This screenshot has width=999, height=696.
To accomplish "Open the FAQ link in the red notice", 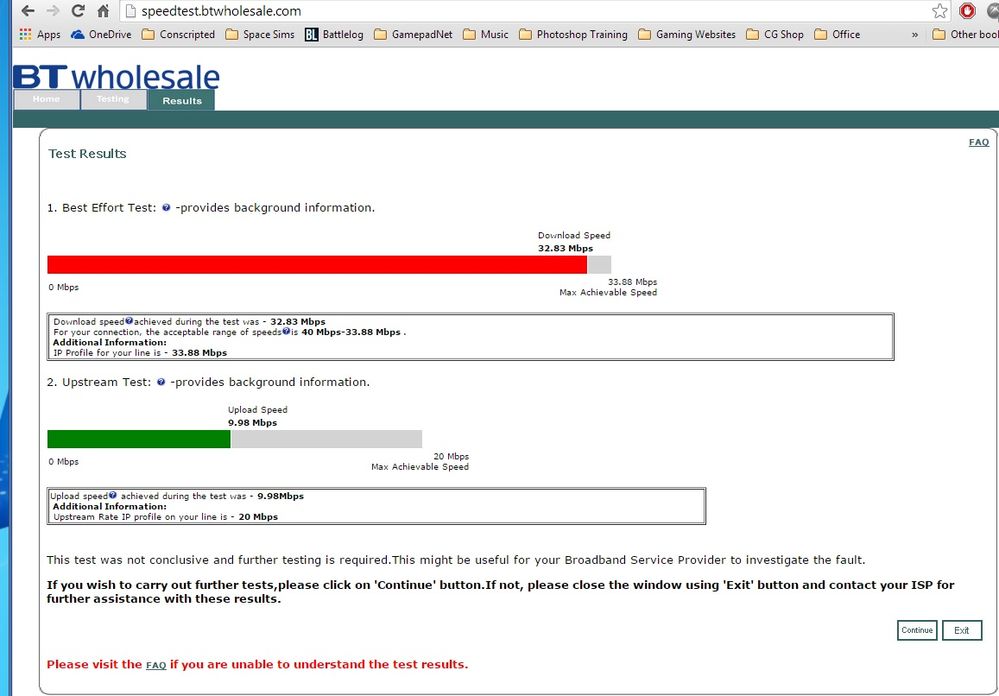I will tap(156, 665).
